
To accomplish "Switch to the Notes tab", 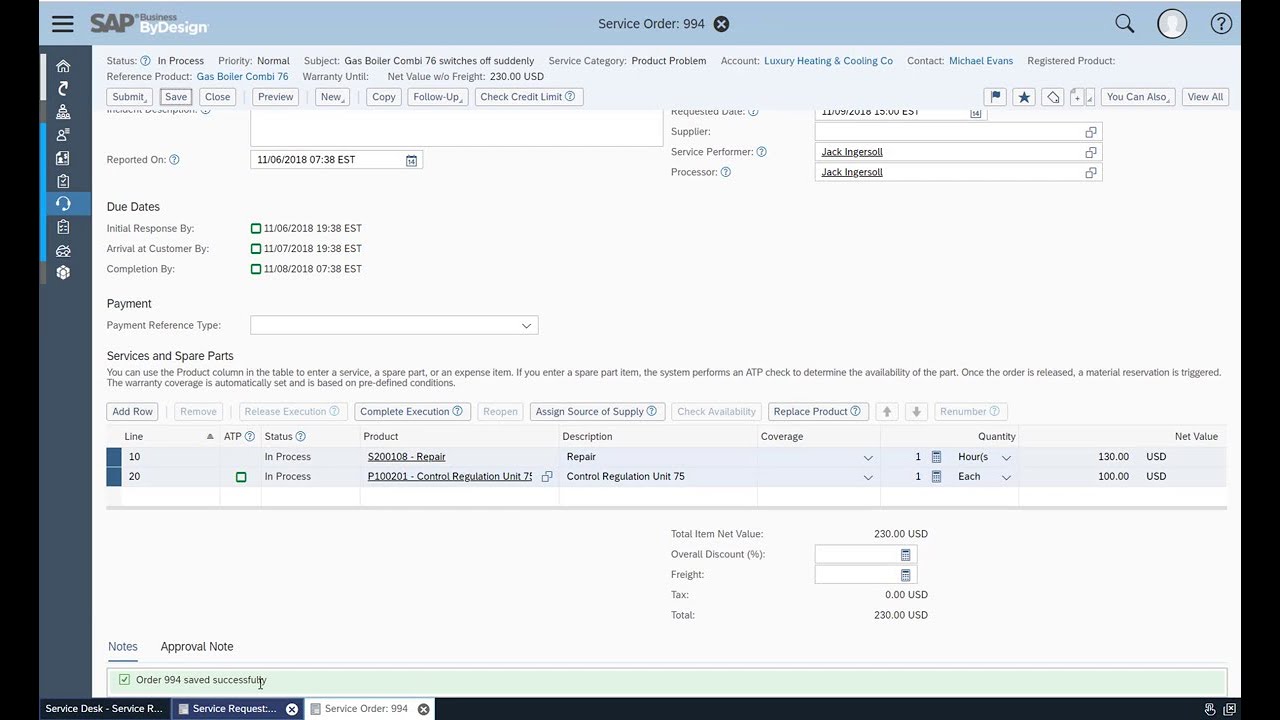I will point(123,647).
